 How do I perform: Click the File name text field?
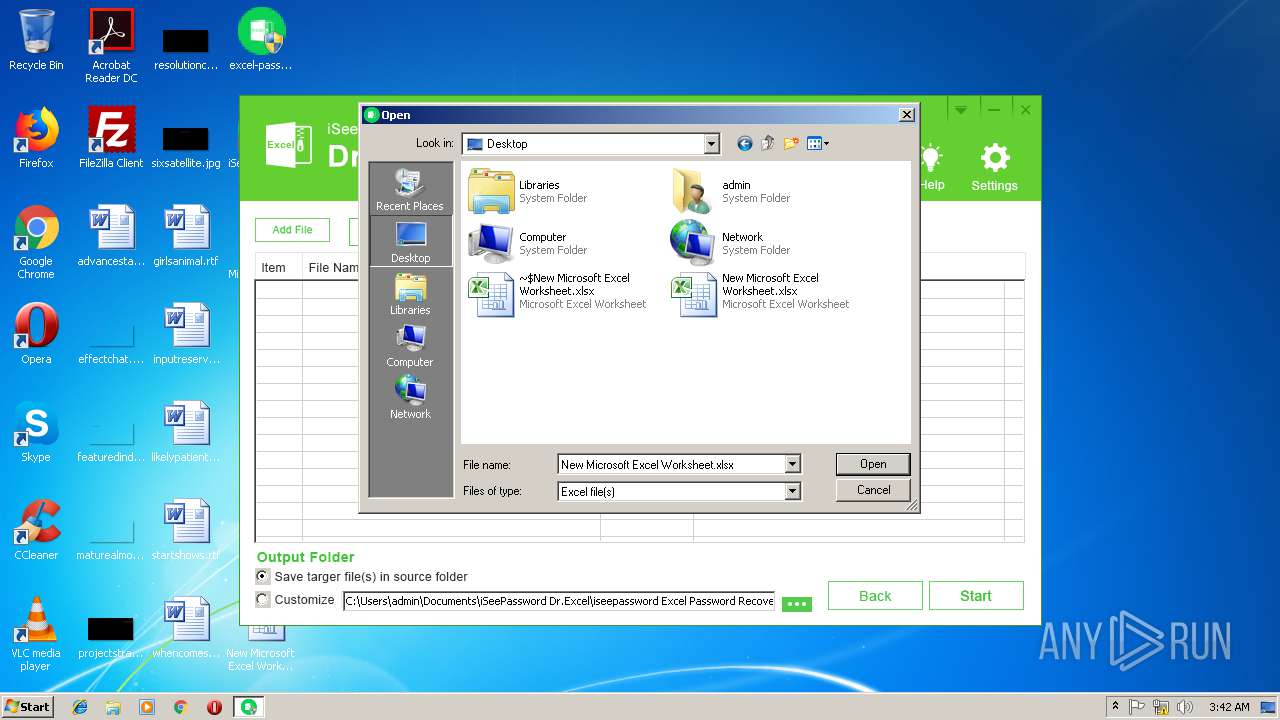pyautogui.click(x=671, y=464)
